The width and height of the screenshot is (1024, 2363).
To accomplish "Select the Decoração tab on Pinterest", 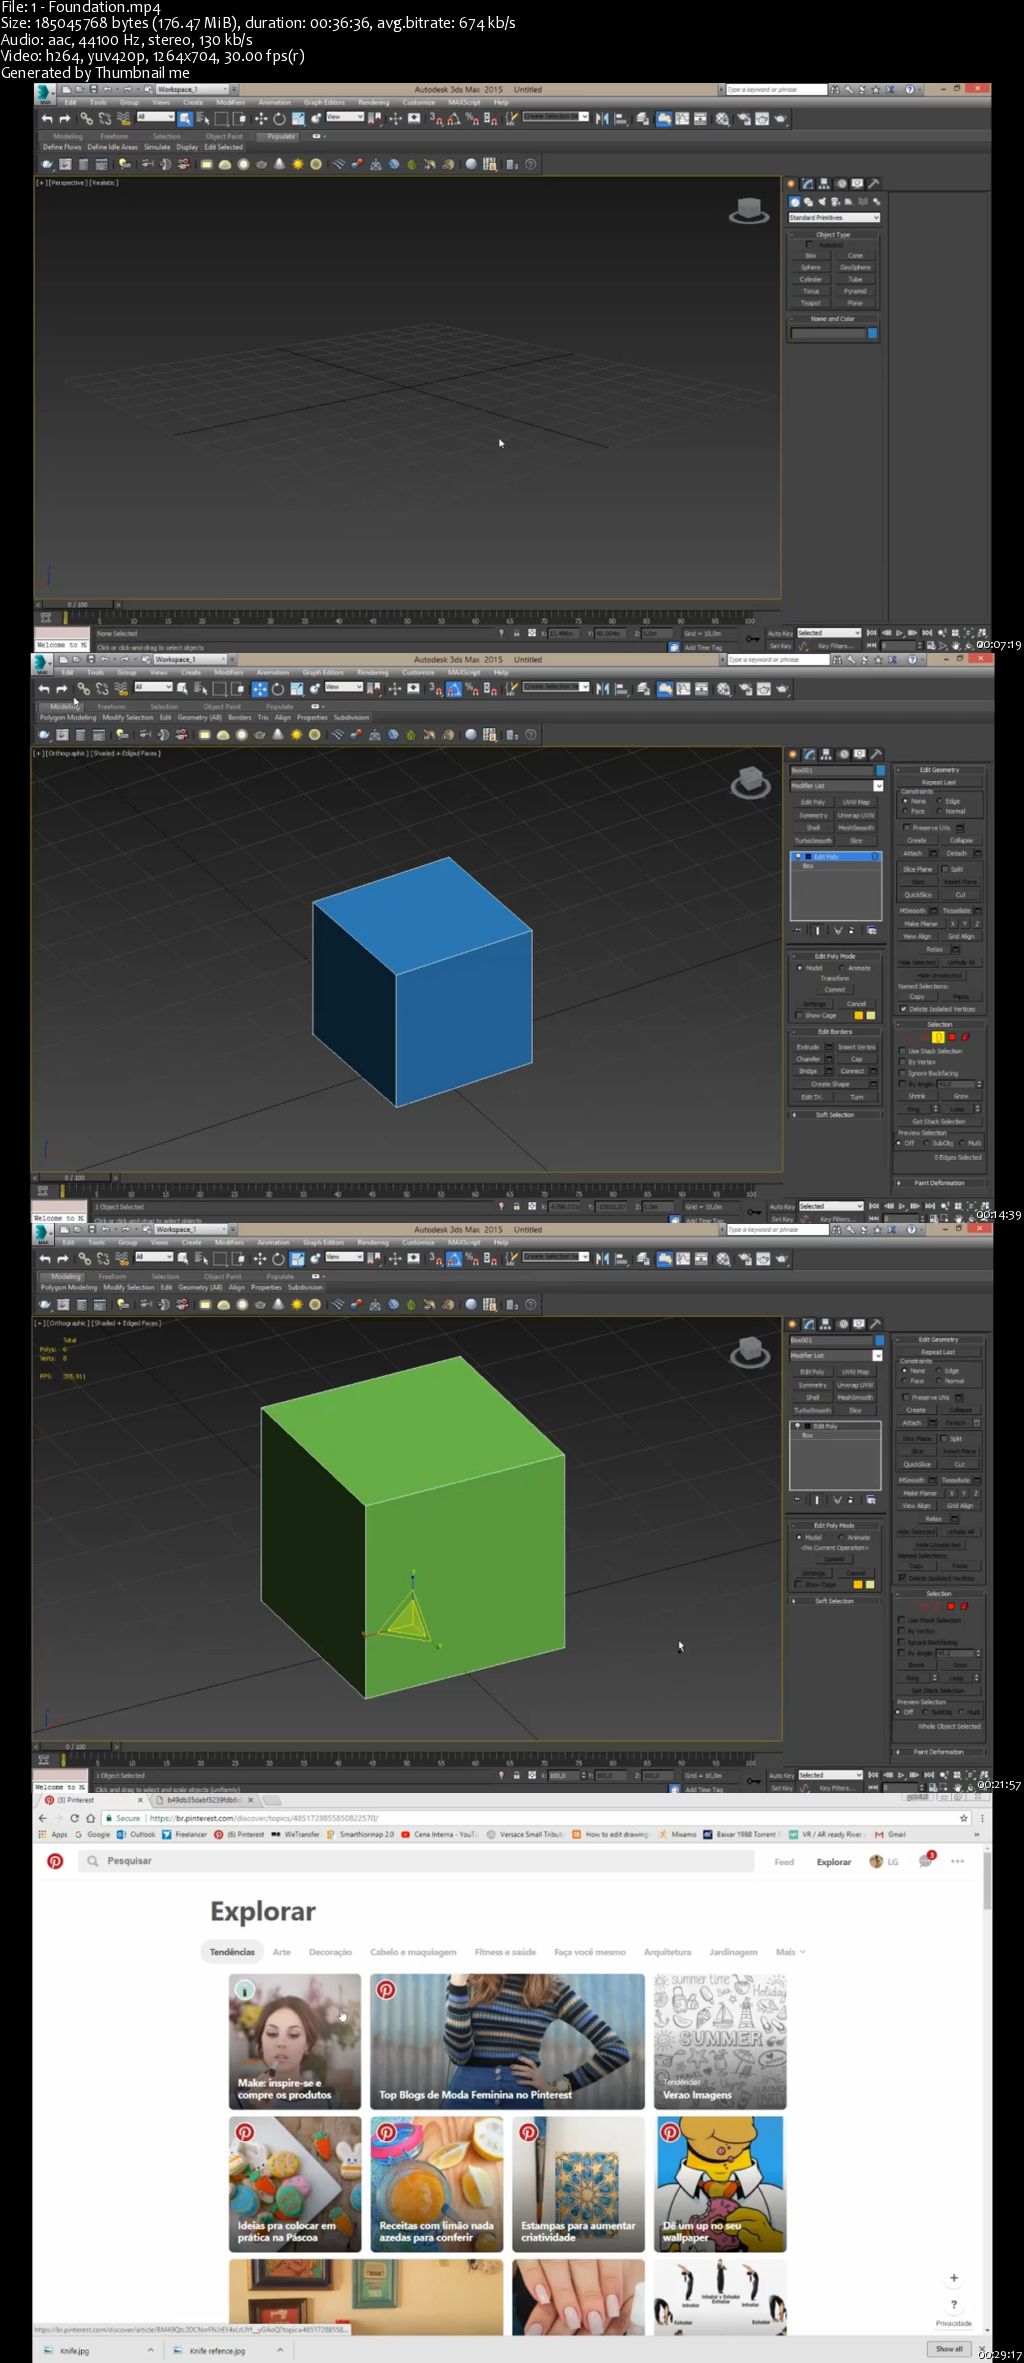I will pos(330,1952).
